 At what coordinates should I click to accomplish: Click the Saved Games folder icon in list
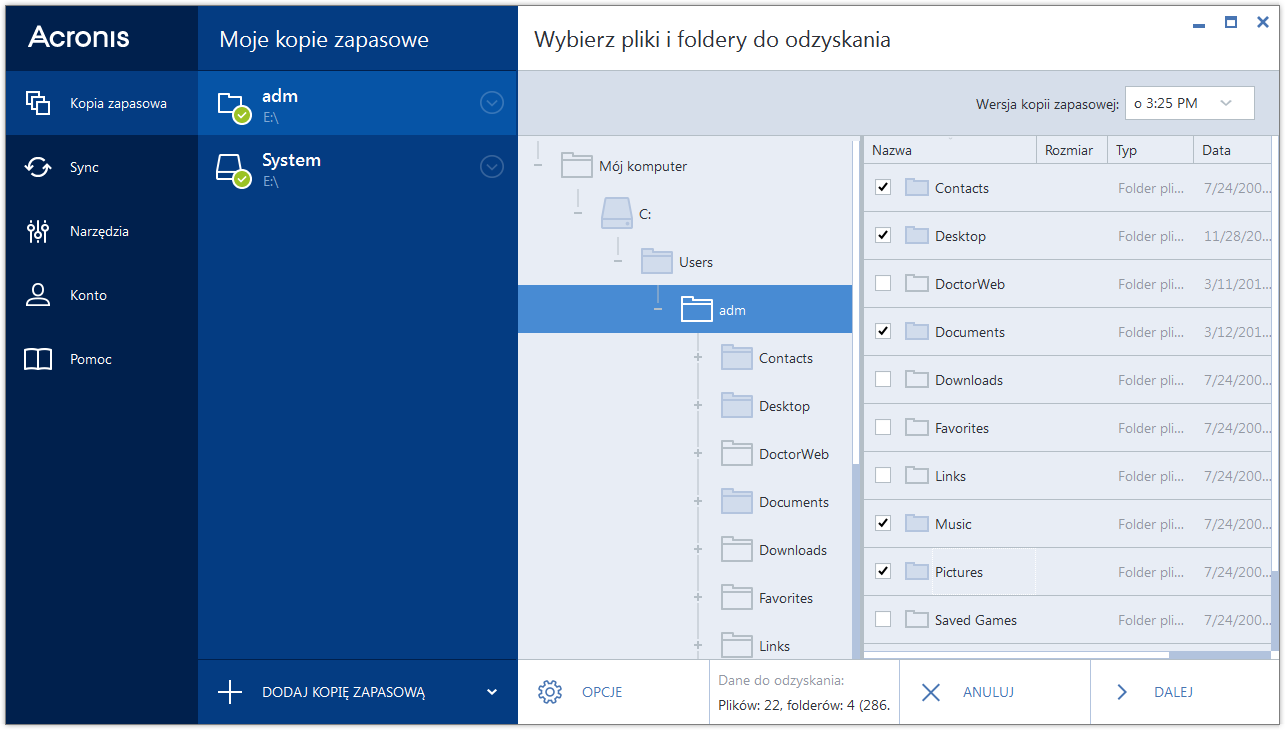[x=917, y=619]
